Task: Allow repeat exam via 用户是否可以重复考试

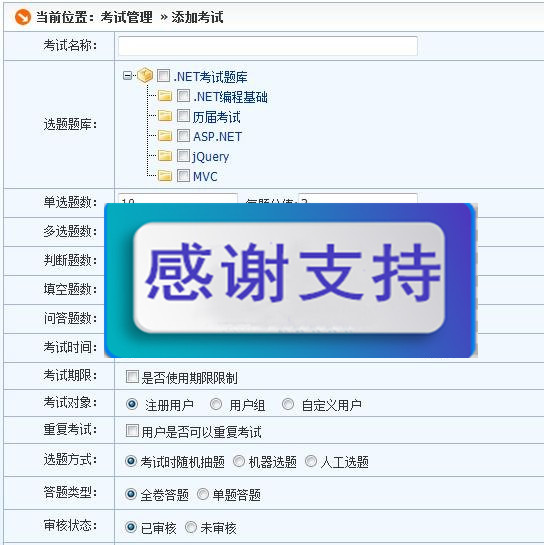Action: pyautogui.click(x=132, y=431)
